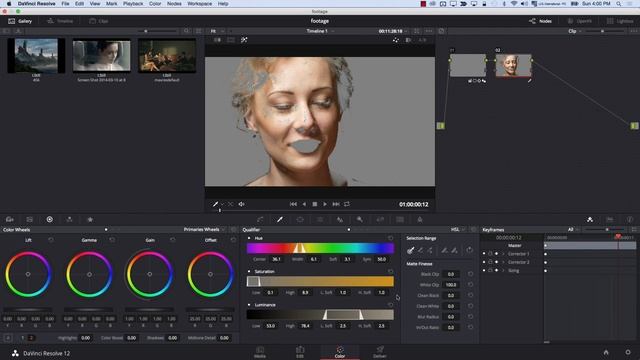Open the RGB Mixer palette icon
Image resolution: width=640 pixels, height=360 pixels.
click(69, 220)
